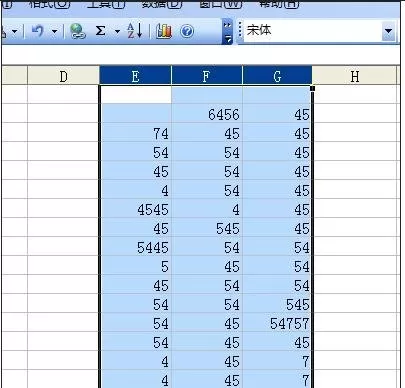Click cell containing 74

pos(136,133)
